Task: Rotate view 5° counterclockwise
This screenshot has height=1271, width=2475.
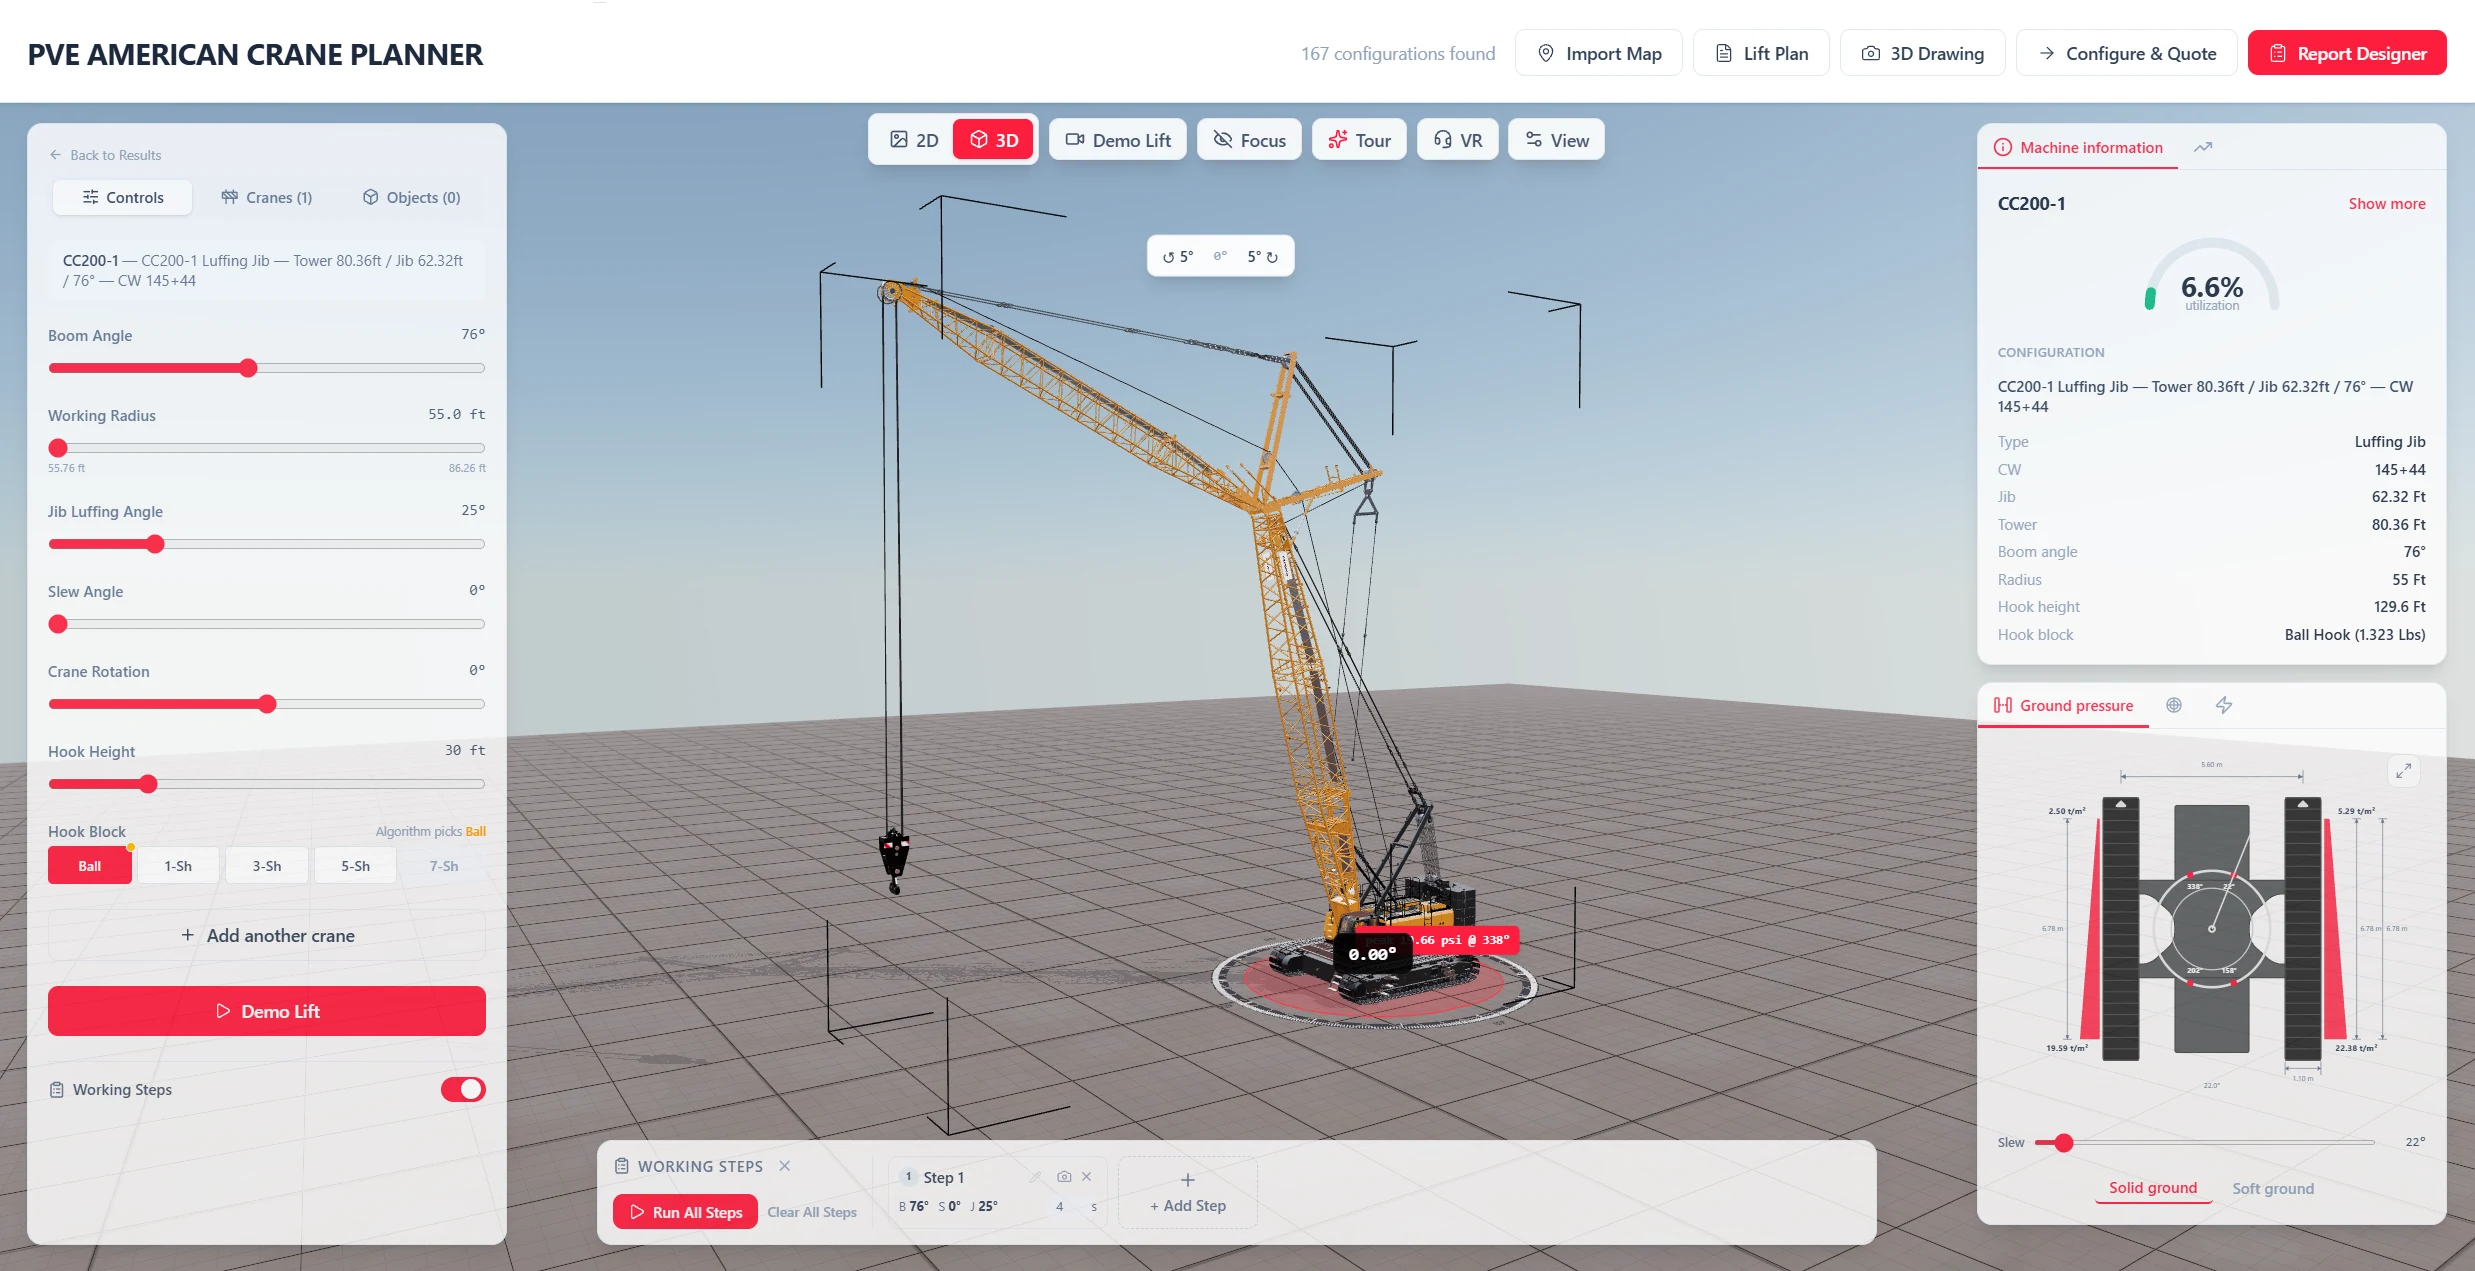Action: point(1178,257)
